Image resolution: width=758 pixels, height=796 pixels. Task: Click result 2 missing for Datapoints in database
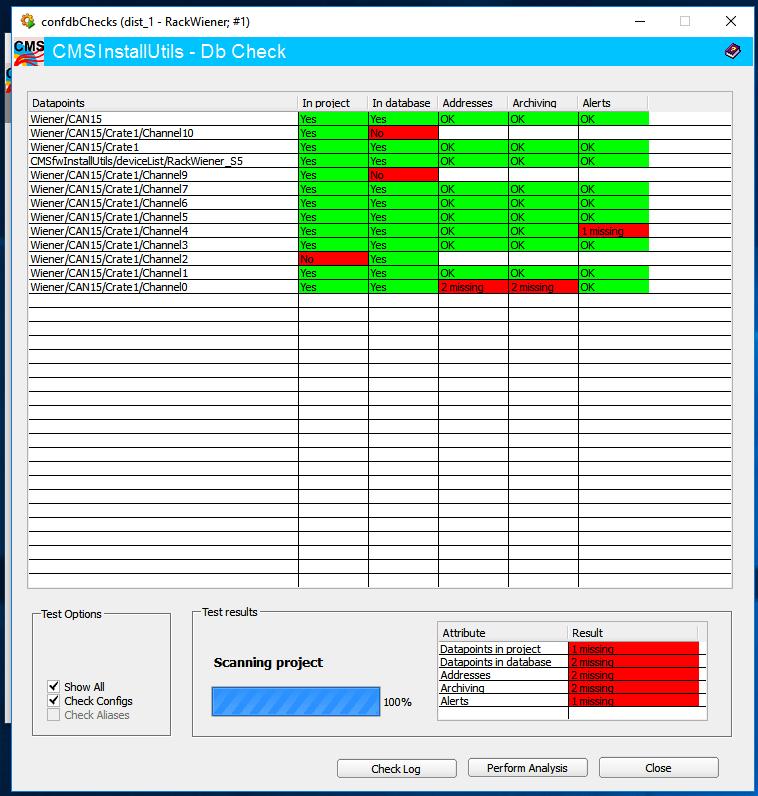(x=634, y=661)
